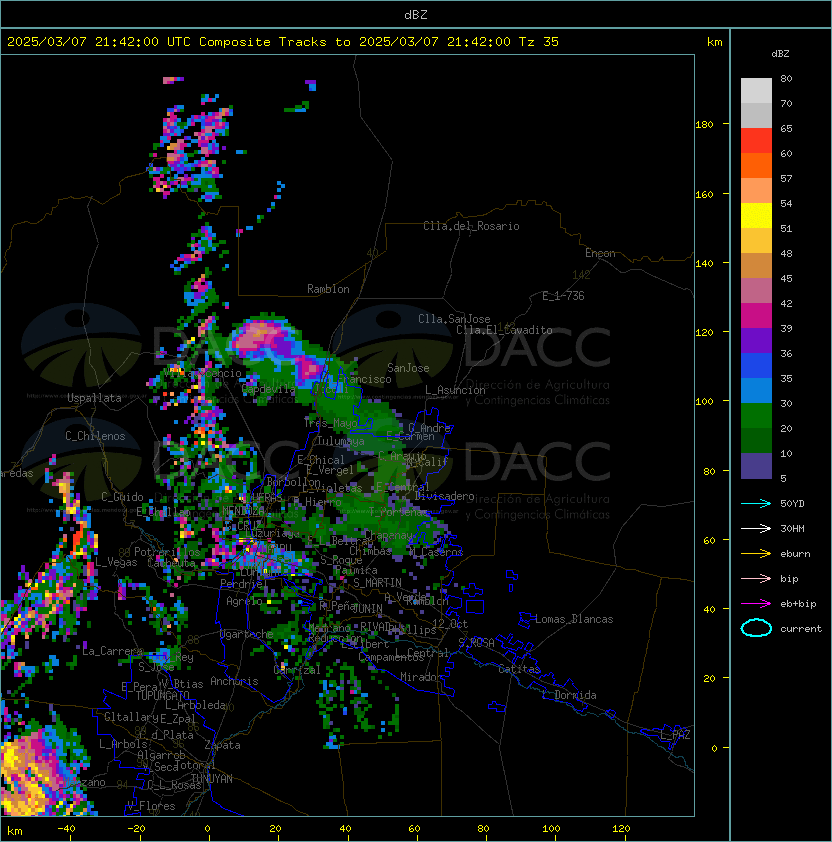Click the 140 km tick on vertical axis
This screenshot has height=842, width=832.
click(704, 264)
